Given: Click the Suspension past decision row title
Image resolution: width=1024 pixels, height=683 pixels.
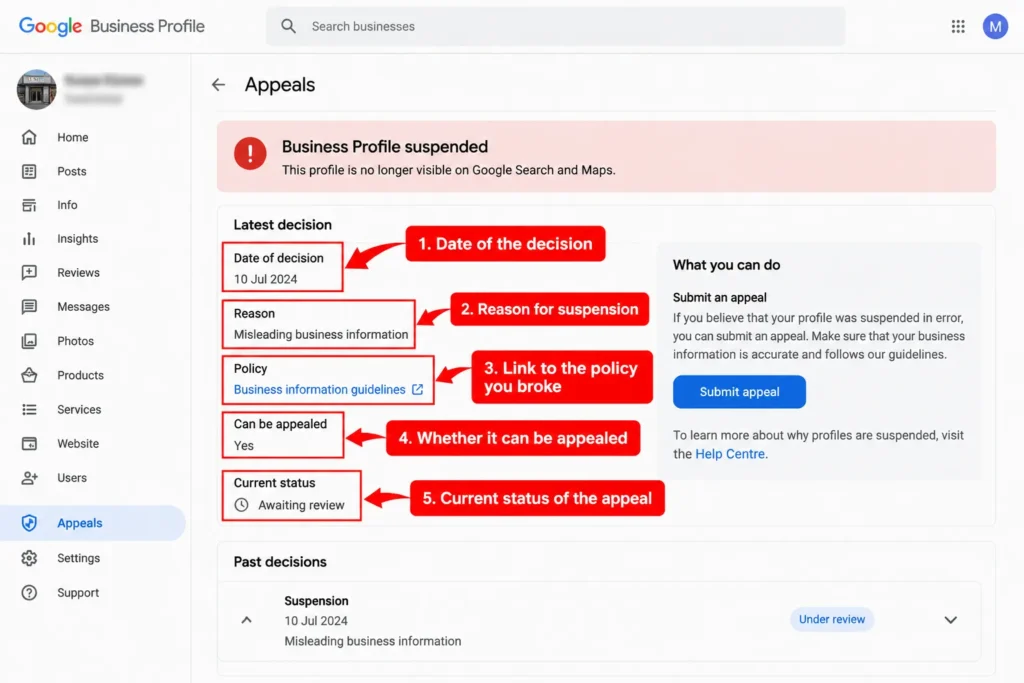Looking at the screenshot, I should [x=316, y=601].
